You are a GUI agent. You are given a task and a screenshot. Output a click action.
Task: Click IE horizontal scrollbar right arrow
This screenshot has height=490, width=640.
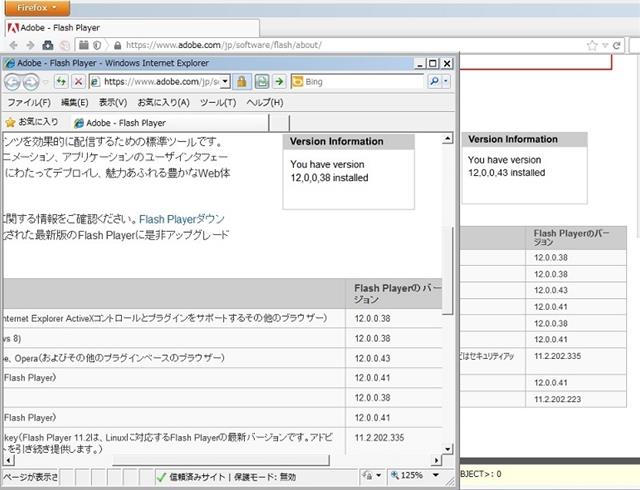click(436, 460)
